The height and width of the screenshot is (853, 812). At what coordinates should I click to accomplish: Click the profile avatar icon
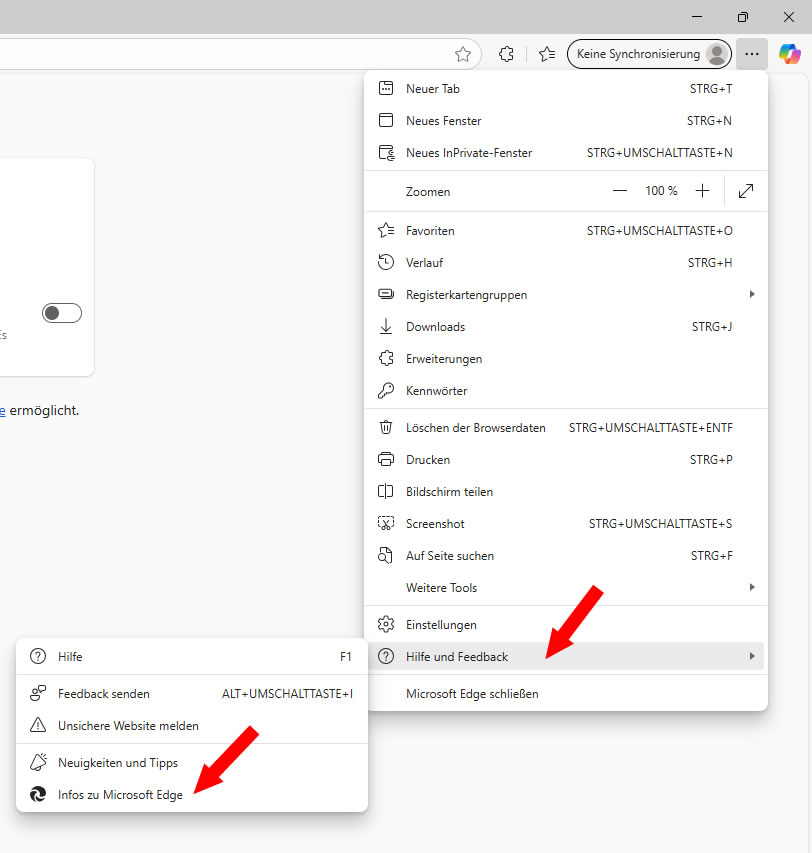[x=717, y=54]
